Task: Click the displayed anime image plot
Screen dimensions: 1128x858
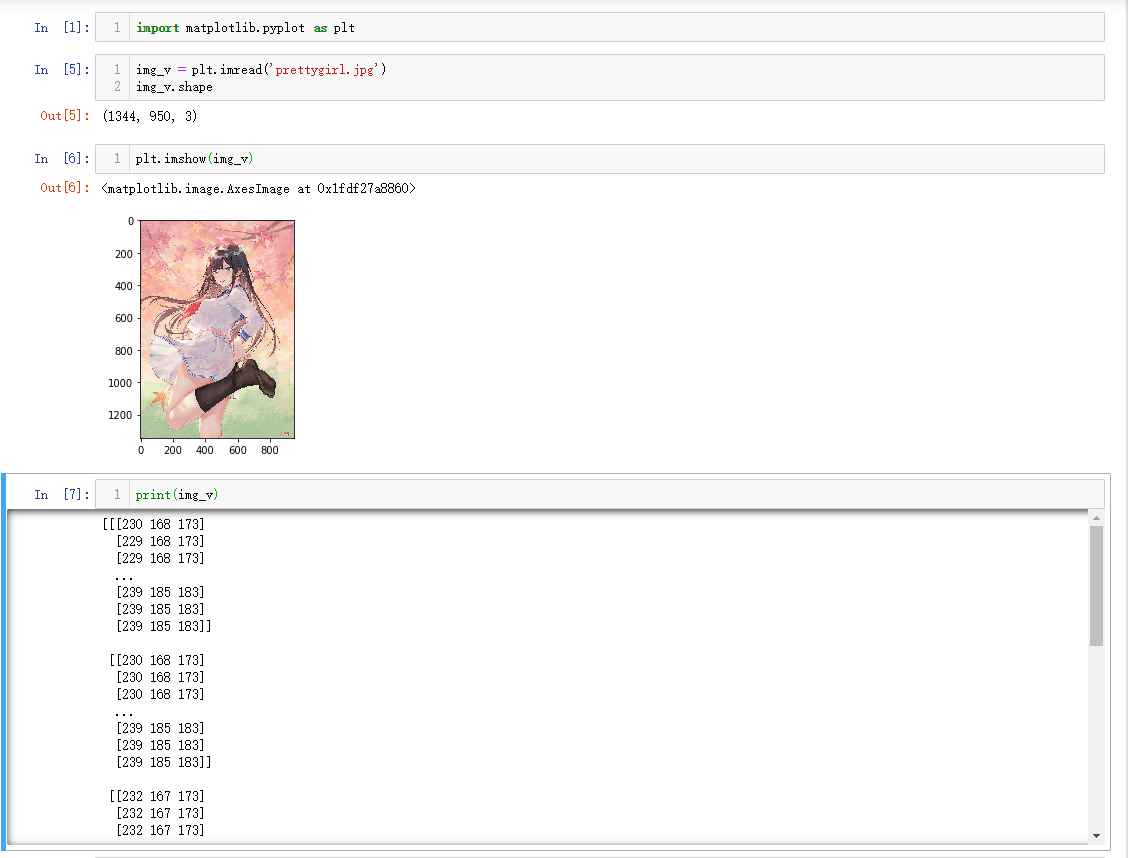Action: pyautogui.click(x=217, y=329)
